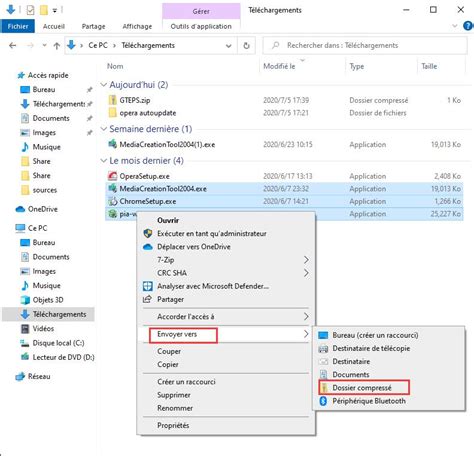Screen dimensions: 474x456
Task: Open the sources folder in the sidebar
Action: 45,190
